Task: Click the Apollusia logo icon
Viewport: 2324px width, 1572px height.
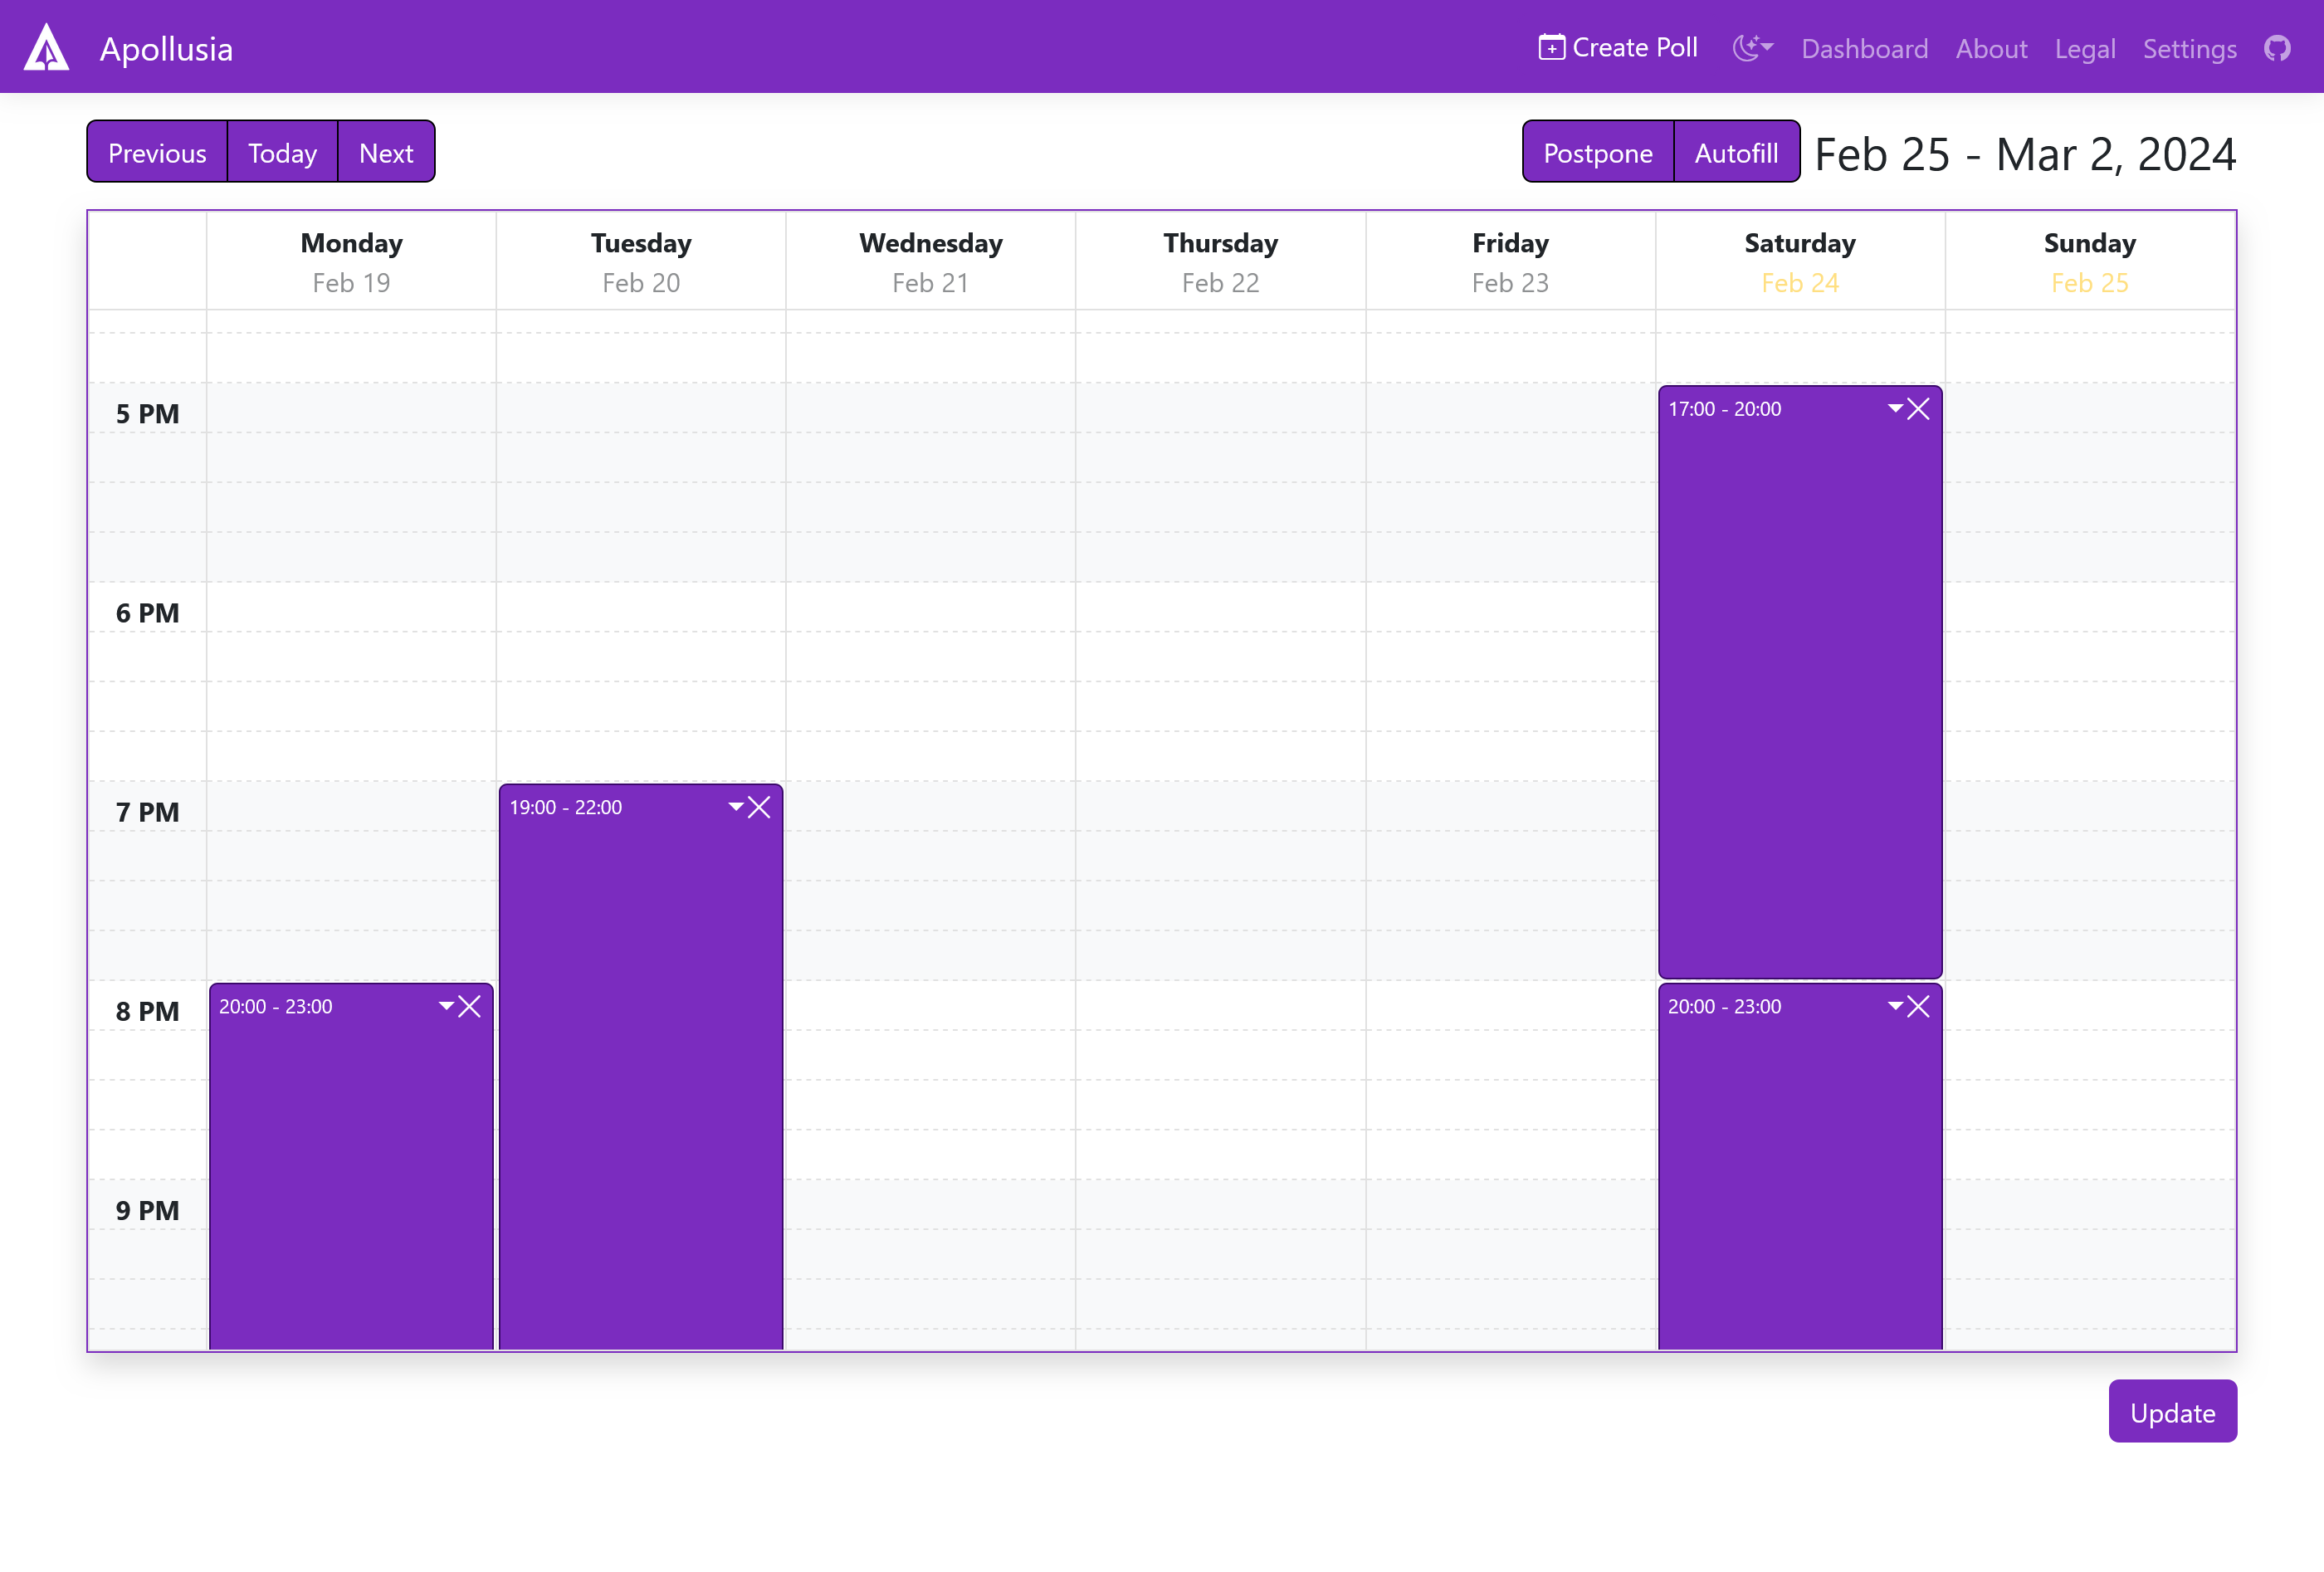Action: [x=46, y=48]
